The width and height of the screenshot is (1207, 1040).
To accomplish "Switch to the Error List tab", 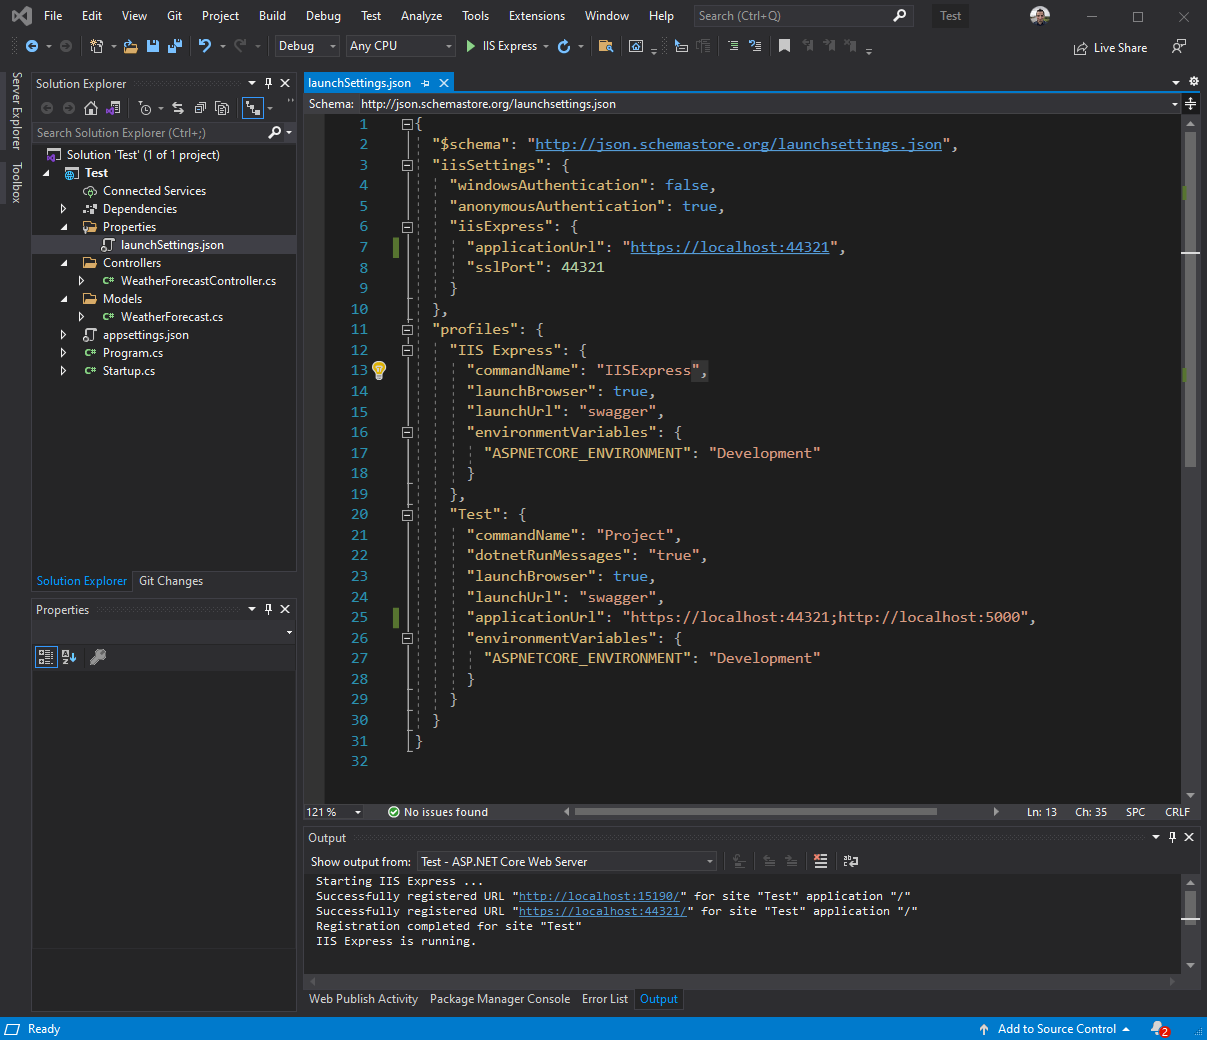I will (605, 999).
